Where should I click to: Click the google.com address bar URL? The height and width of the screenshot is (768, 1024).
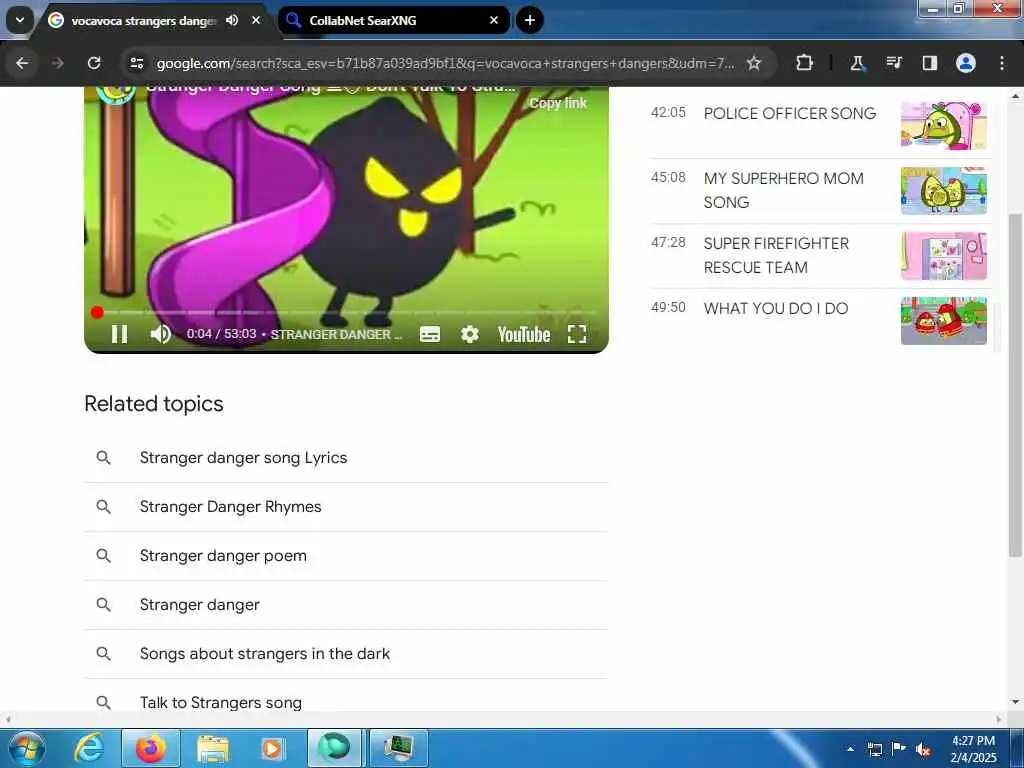click(x=445, y=63)
